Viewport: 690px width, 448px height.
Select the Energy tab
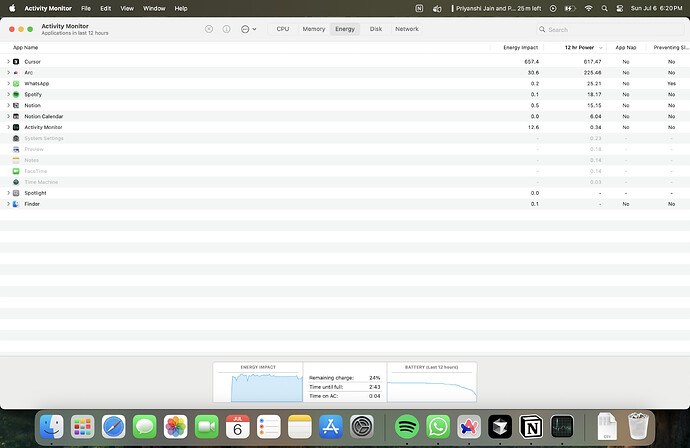tap(345, 29)
